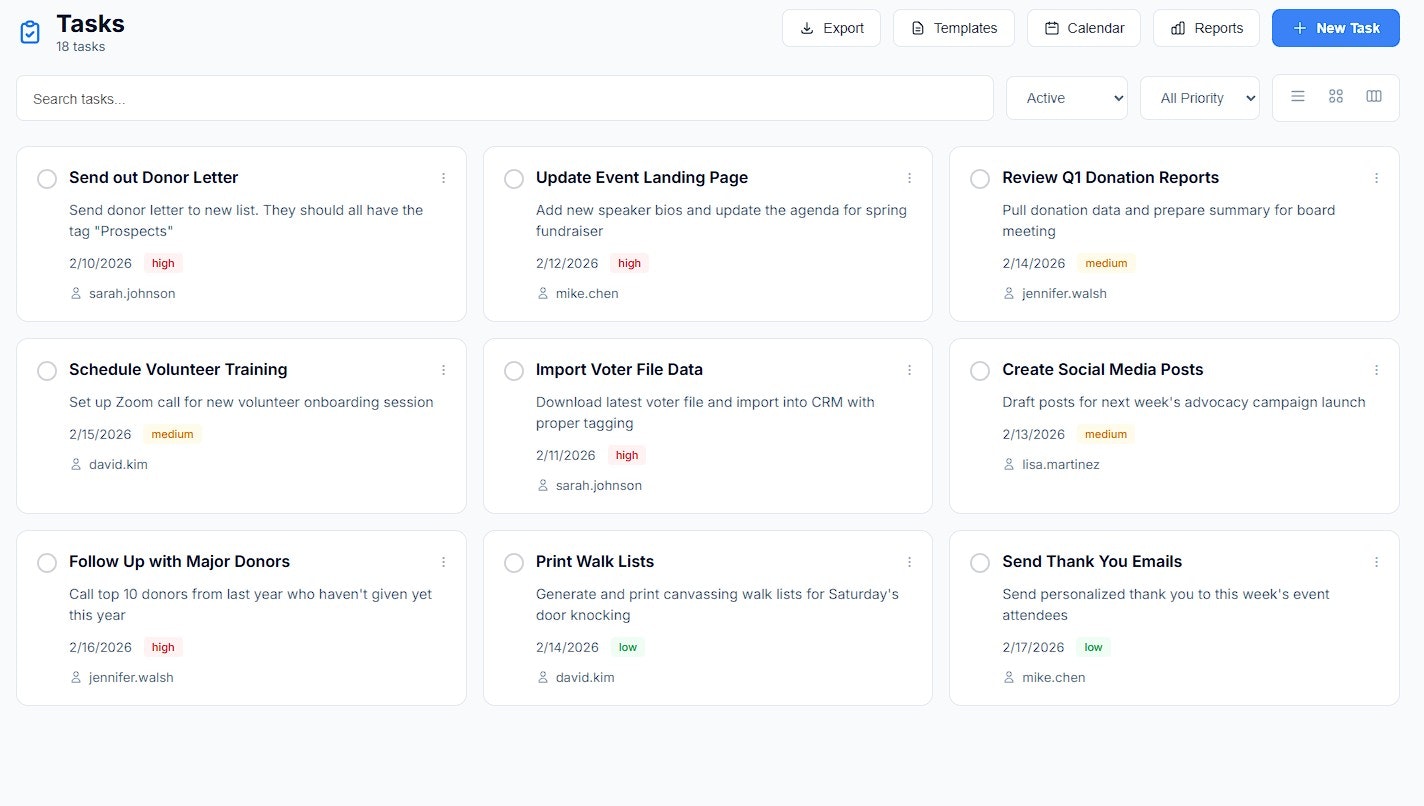Image resolution: width=1424 pixels, height=806 pixels.
Task: Click the Tasks clipboard logo icon
Action: (30, 32)
